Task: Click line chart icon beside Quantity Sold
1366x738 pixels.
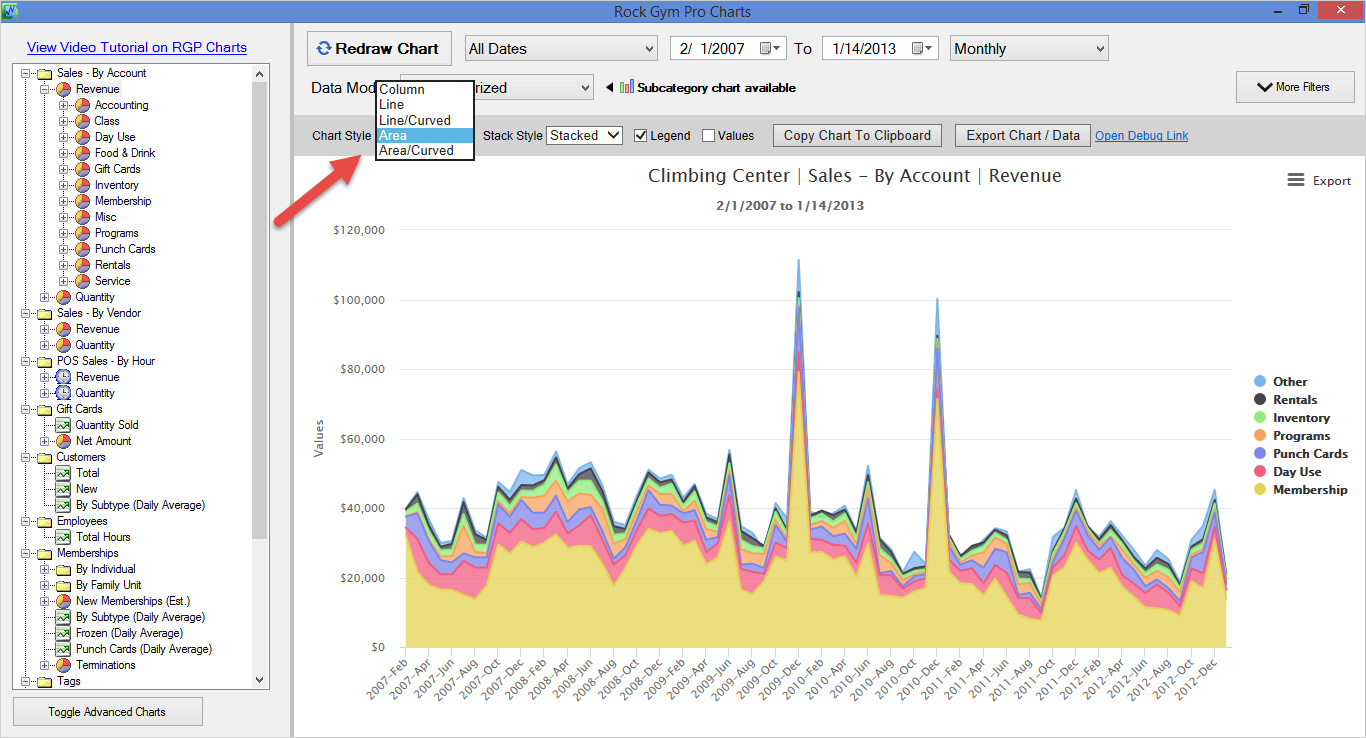Action: [x=63, y=425]
